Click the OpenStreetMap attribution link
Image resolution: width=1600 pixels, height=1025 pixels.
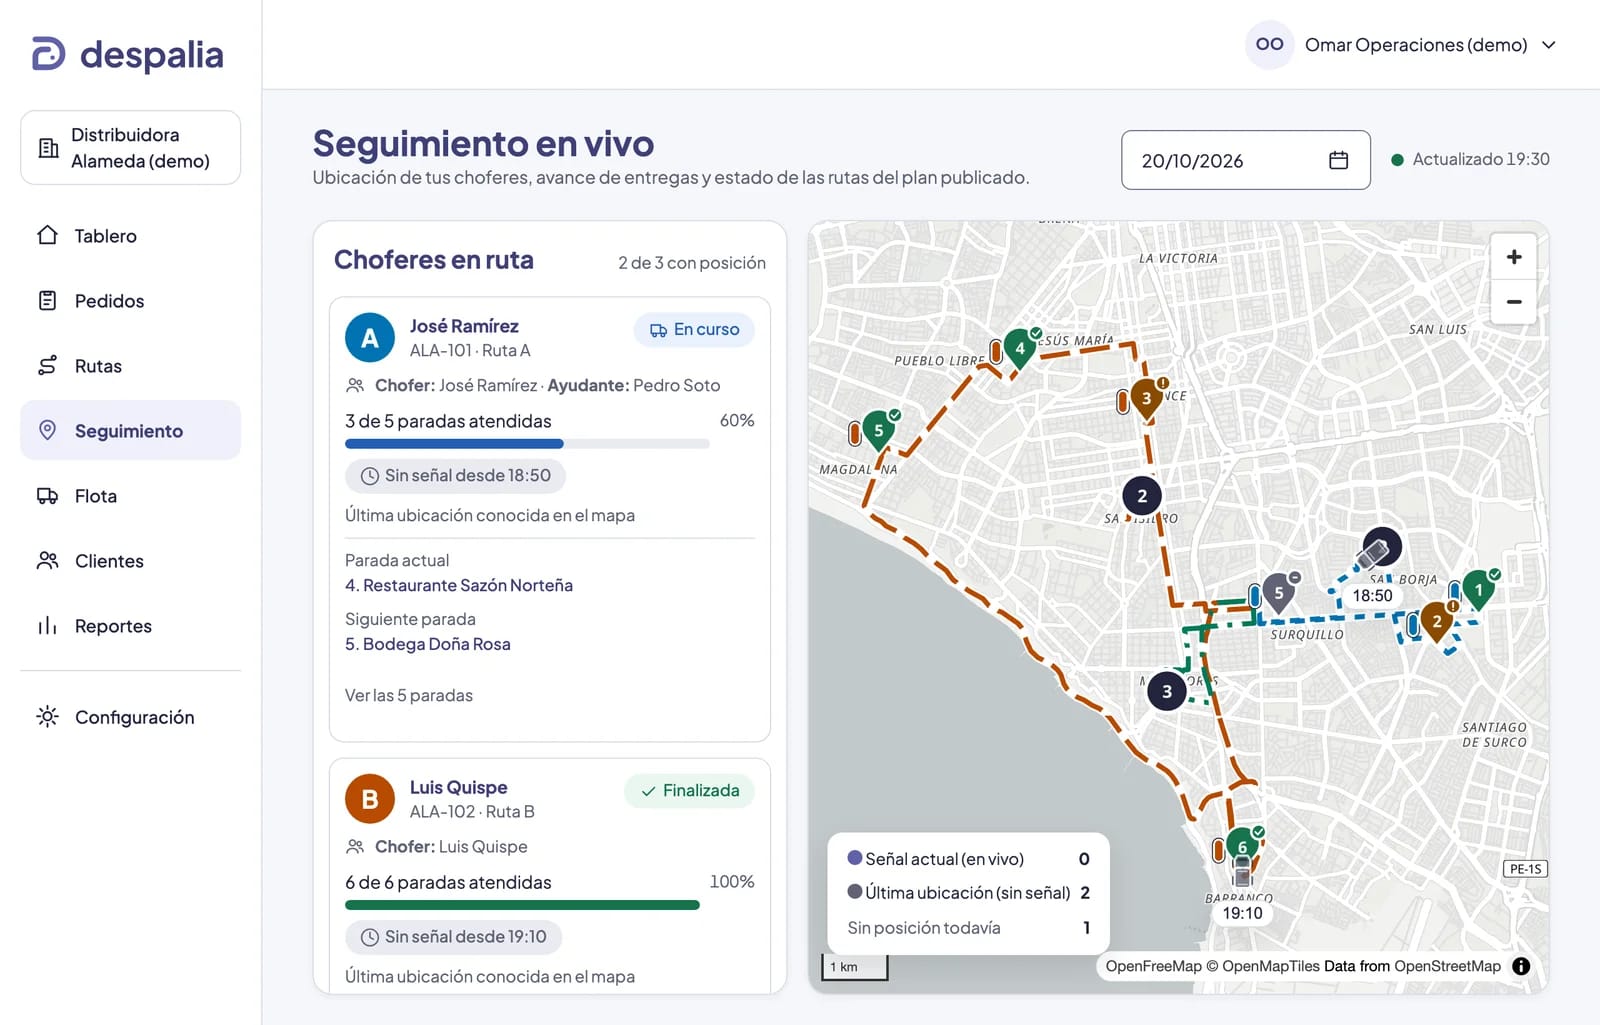[1447, 966]
